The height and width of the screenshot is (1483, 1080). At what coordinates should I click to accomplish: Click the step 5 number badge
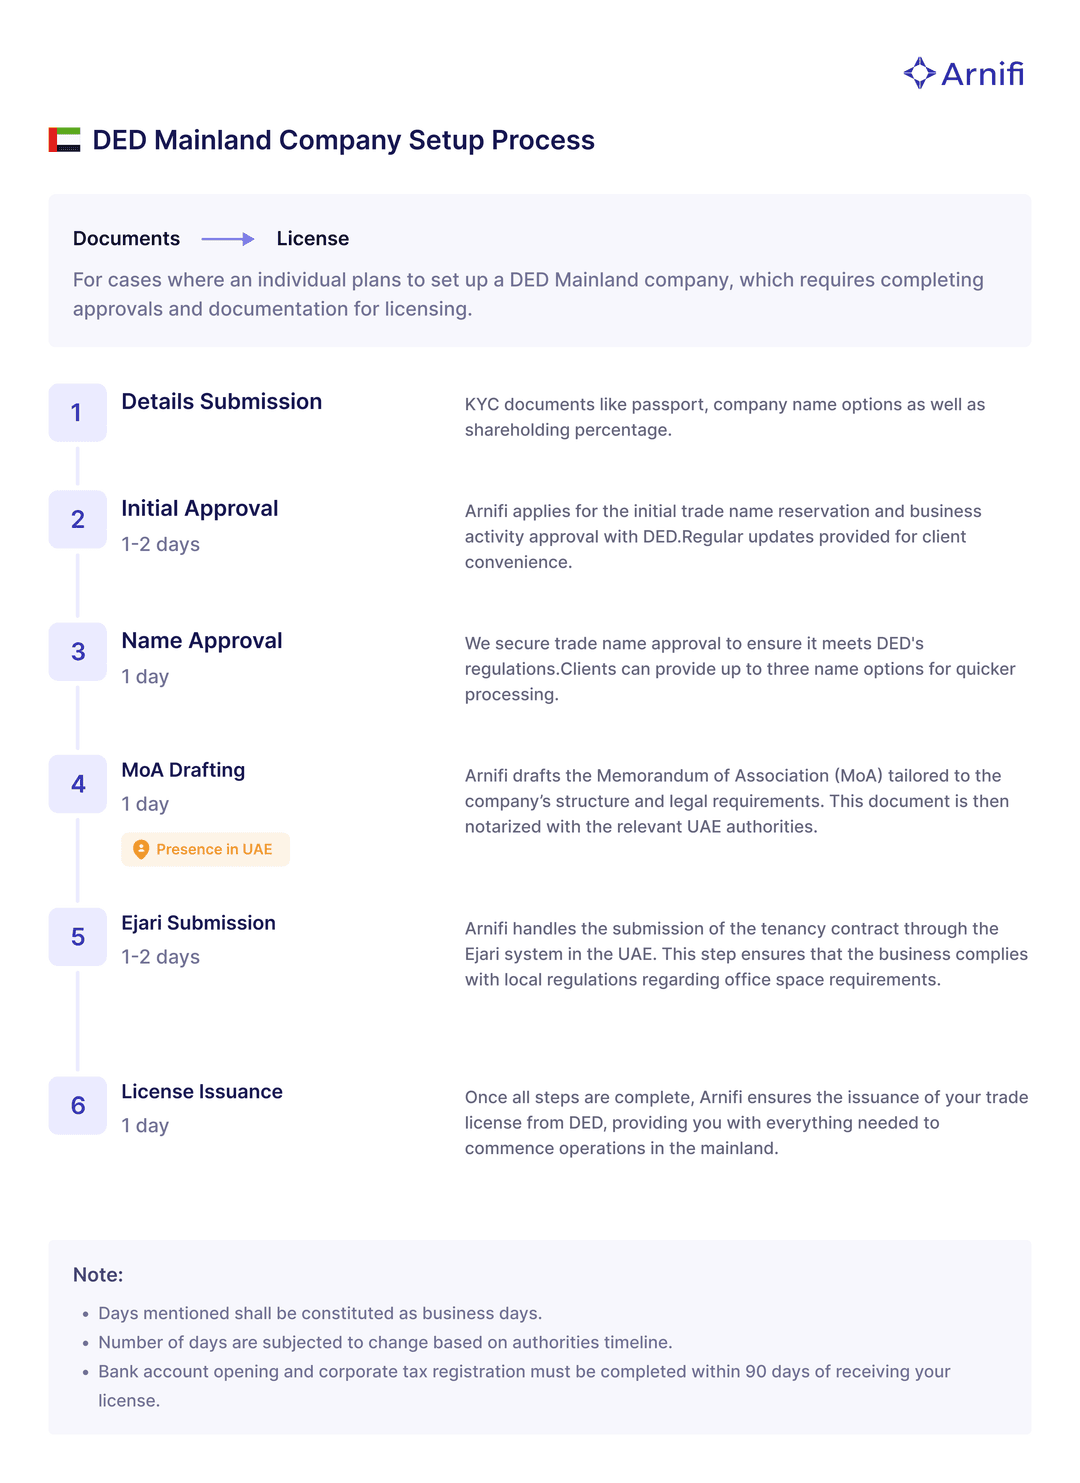pyautogui.click(x=78, y=937)
